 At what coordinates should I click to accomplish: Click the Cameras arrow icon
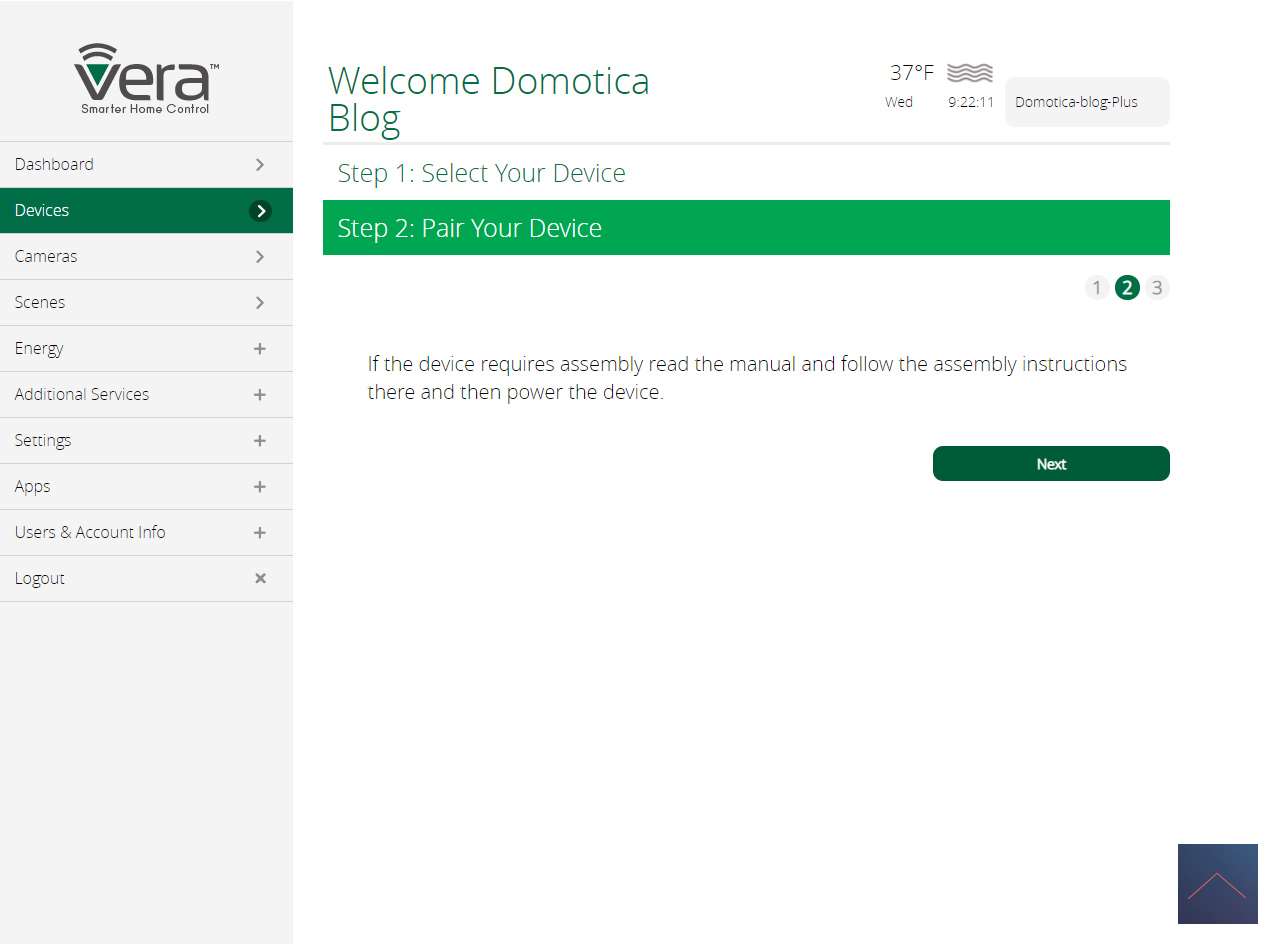tap(260, 256)
